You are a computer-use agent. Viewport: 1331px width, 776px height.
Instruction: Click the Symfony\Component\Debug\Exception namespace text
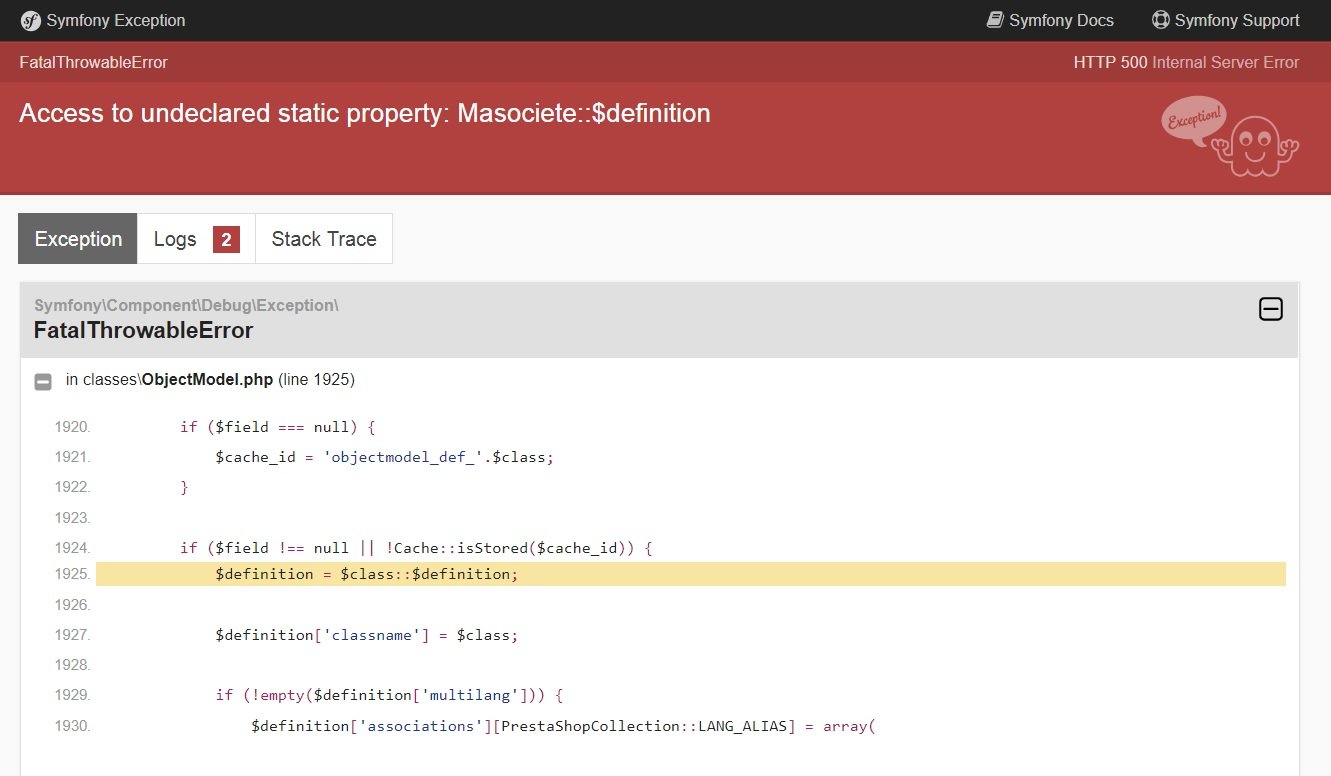pos(186,305)
